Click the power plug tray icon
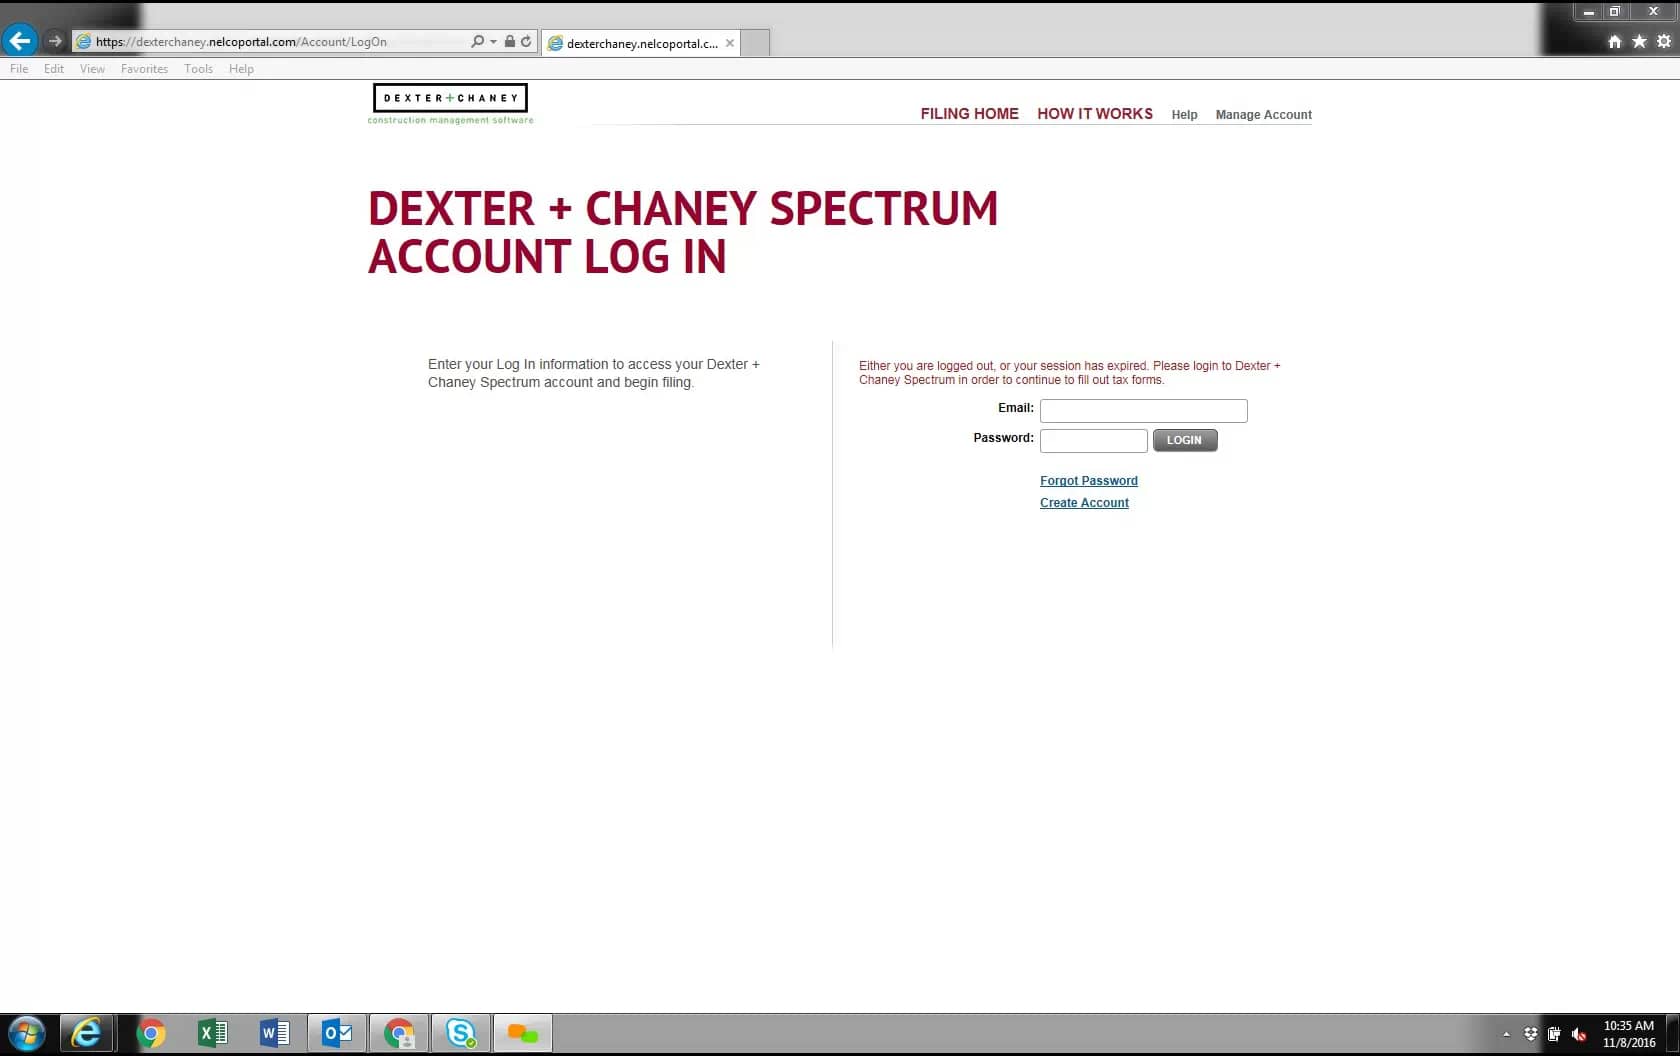Screen dimensions: 1680x1056 (x=1554, y=1034)
